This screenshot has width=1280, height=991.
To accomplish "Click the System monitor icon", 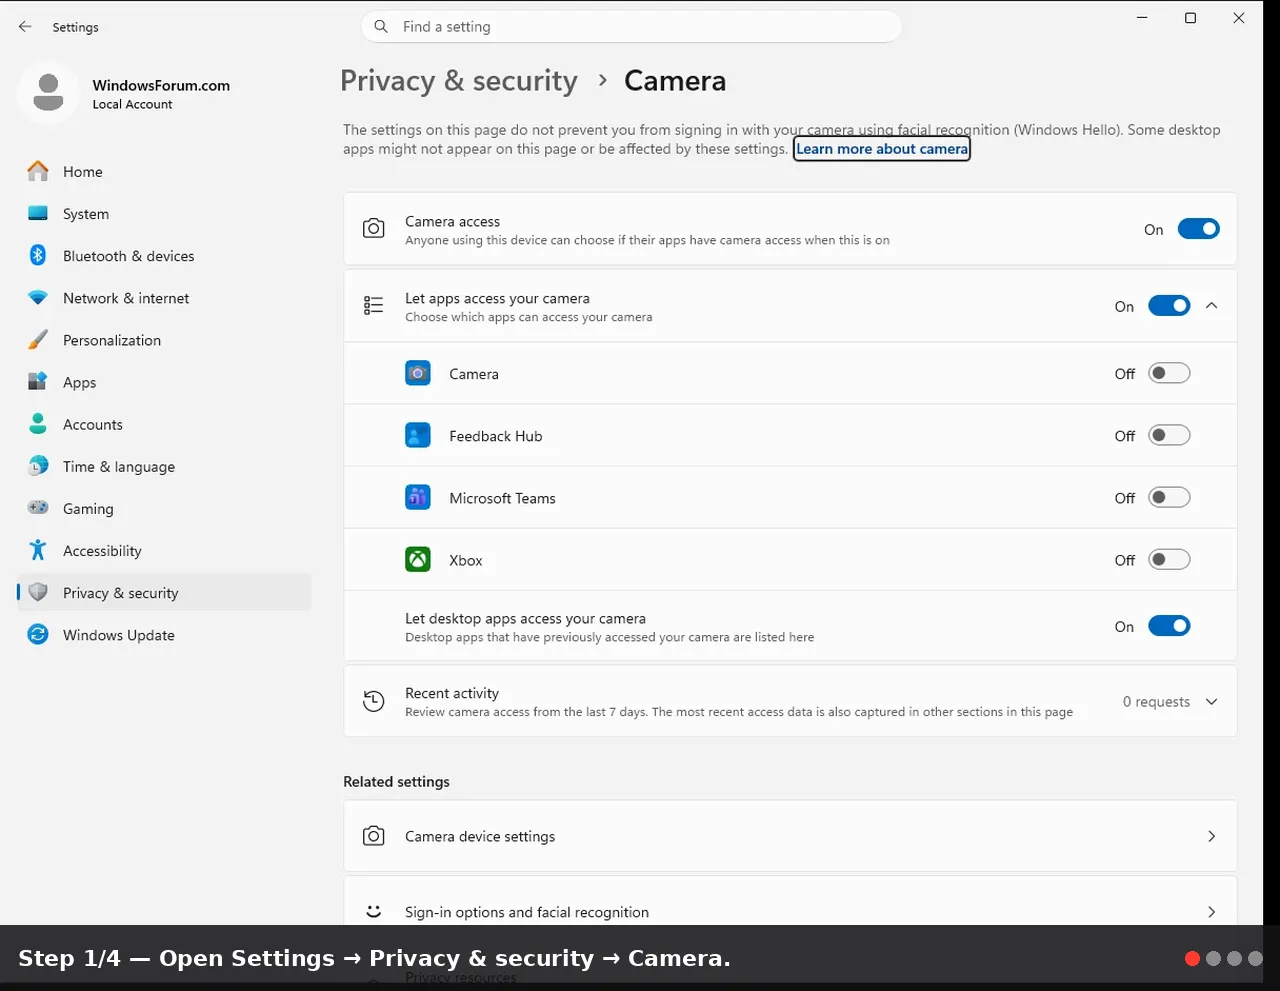I will [38, 214].
